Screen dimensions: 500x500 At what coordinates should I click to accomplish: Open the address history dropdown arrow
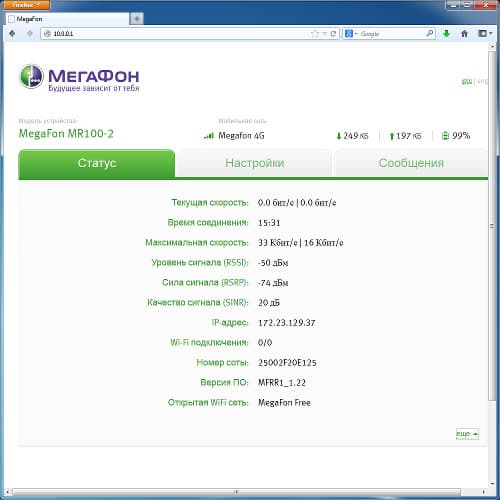324,34
